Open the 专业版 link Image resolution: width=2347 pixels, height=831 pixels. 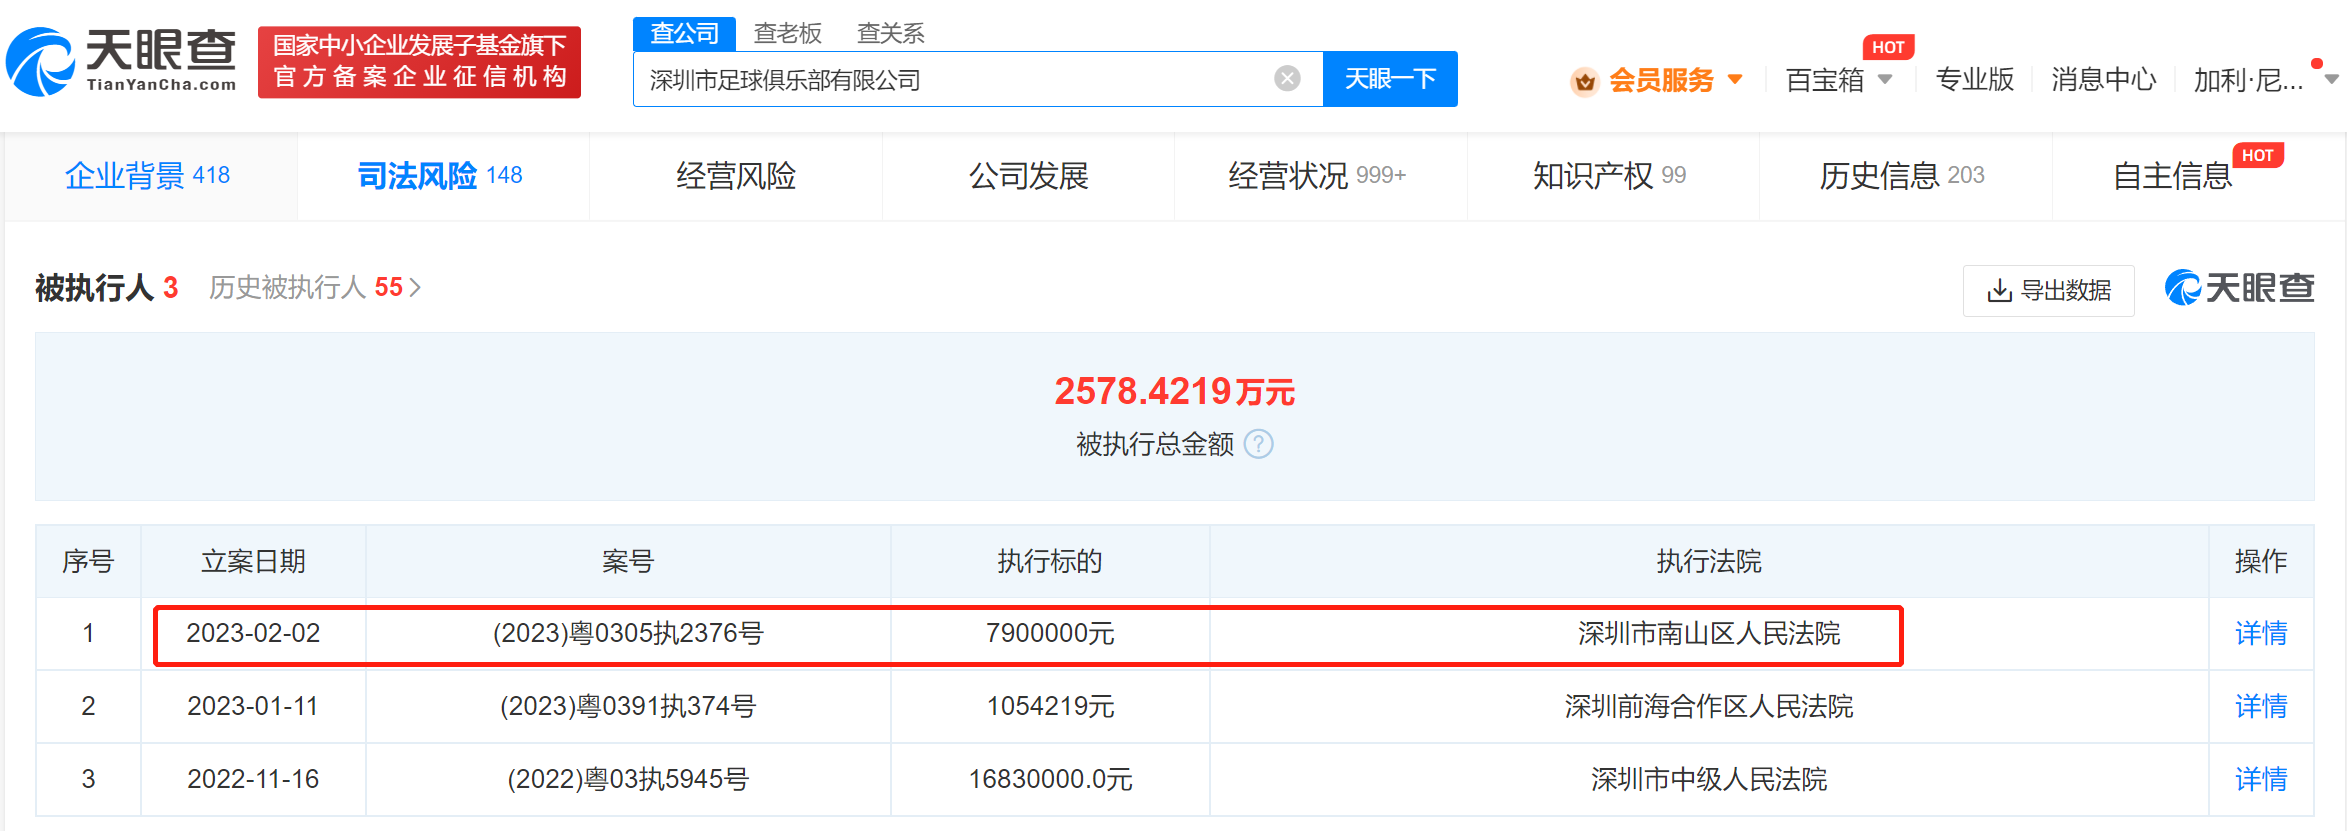(1974, 79)
